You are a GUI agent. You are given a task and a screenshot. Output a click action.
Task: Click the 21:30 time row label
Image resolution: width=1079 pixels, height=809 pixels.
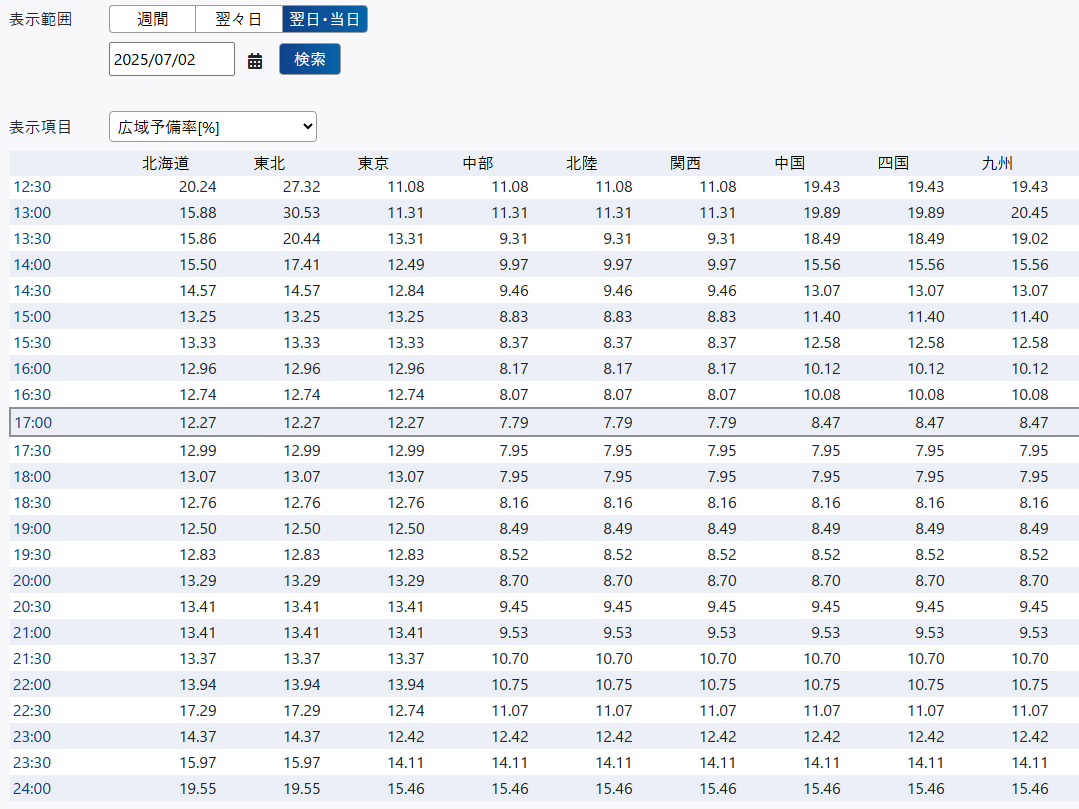click(32, 659)
